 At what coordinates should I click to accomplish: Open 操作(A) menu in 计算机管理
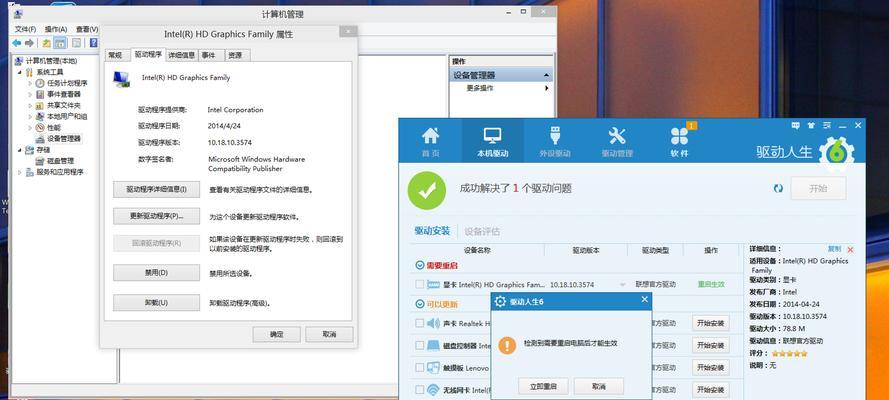(56, 29)
